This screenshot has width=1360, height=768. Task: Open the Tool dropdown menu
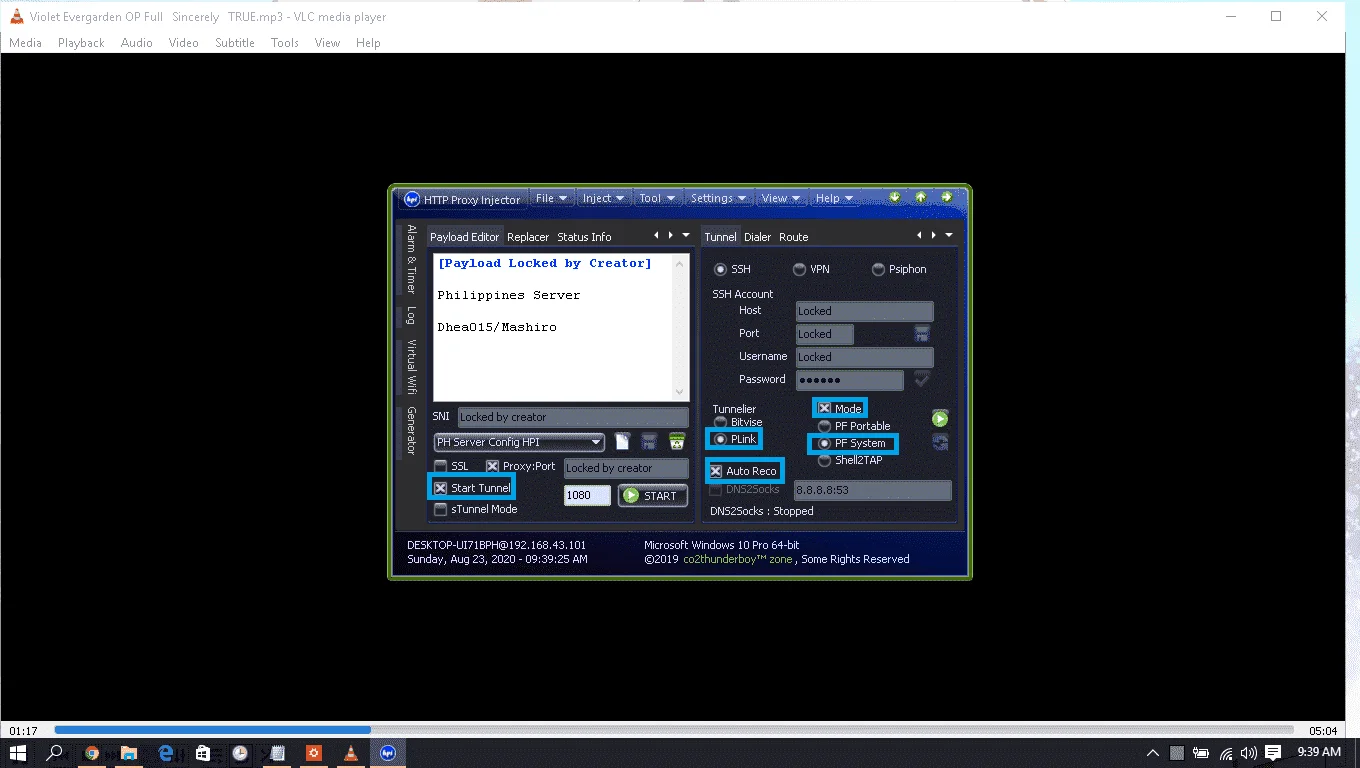click(x=658, y=198)
